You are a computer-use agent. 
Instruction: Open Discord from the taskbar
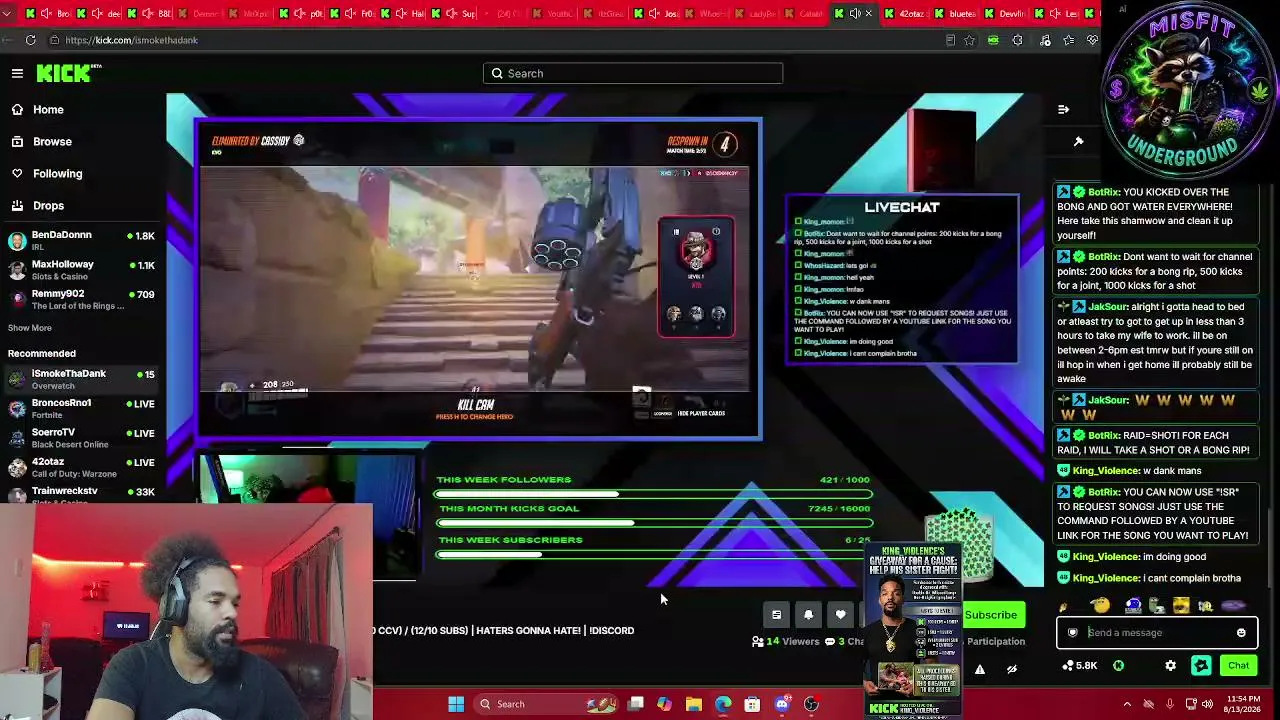pyautogui.click(x=782, y=704)
